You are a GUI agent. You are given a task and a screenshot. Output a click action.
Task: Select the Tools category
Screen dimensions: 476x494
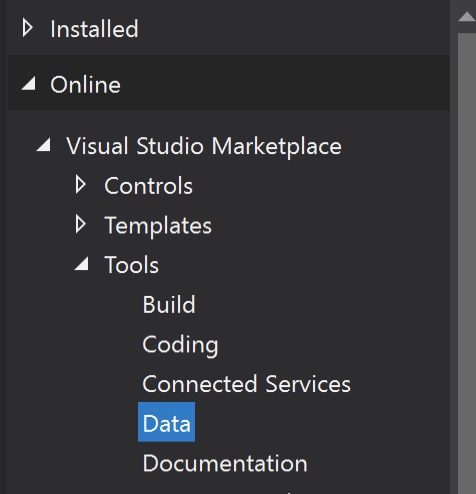click(132, 265)
